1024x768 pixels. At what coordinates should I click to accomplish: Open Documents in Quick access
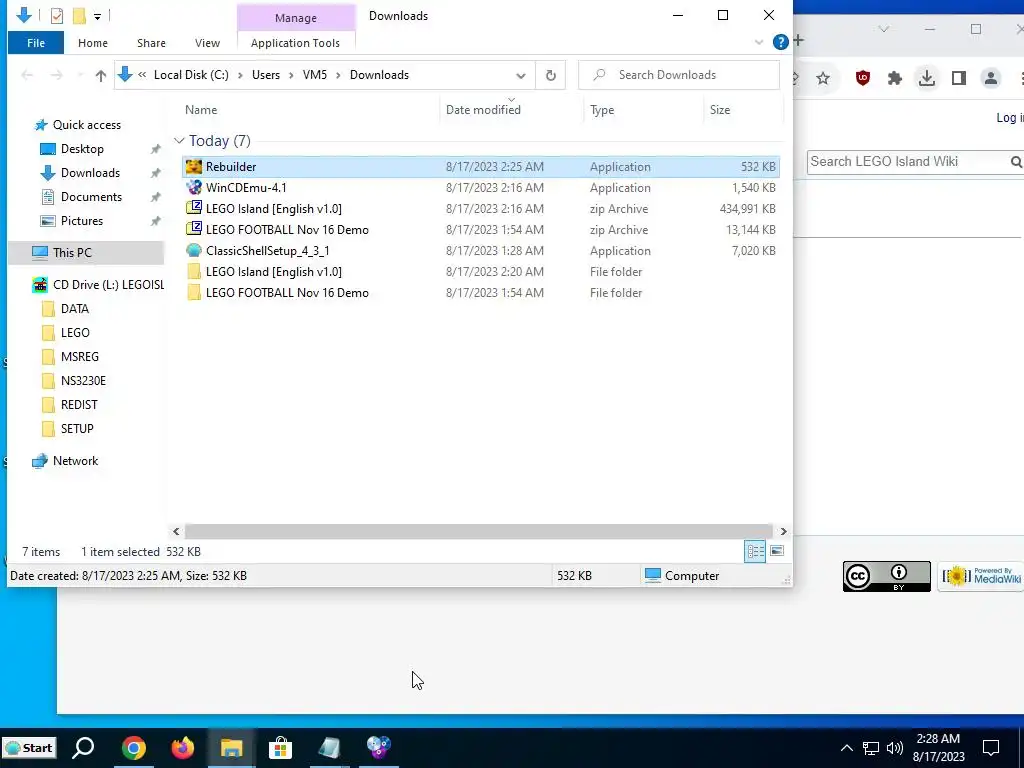pos(91,197)
